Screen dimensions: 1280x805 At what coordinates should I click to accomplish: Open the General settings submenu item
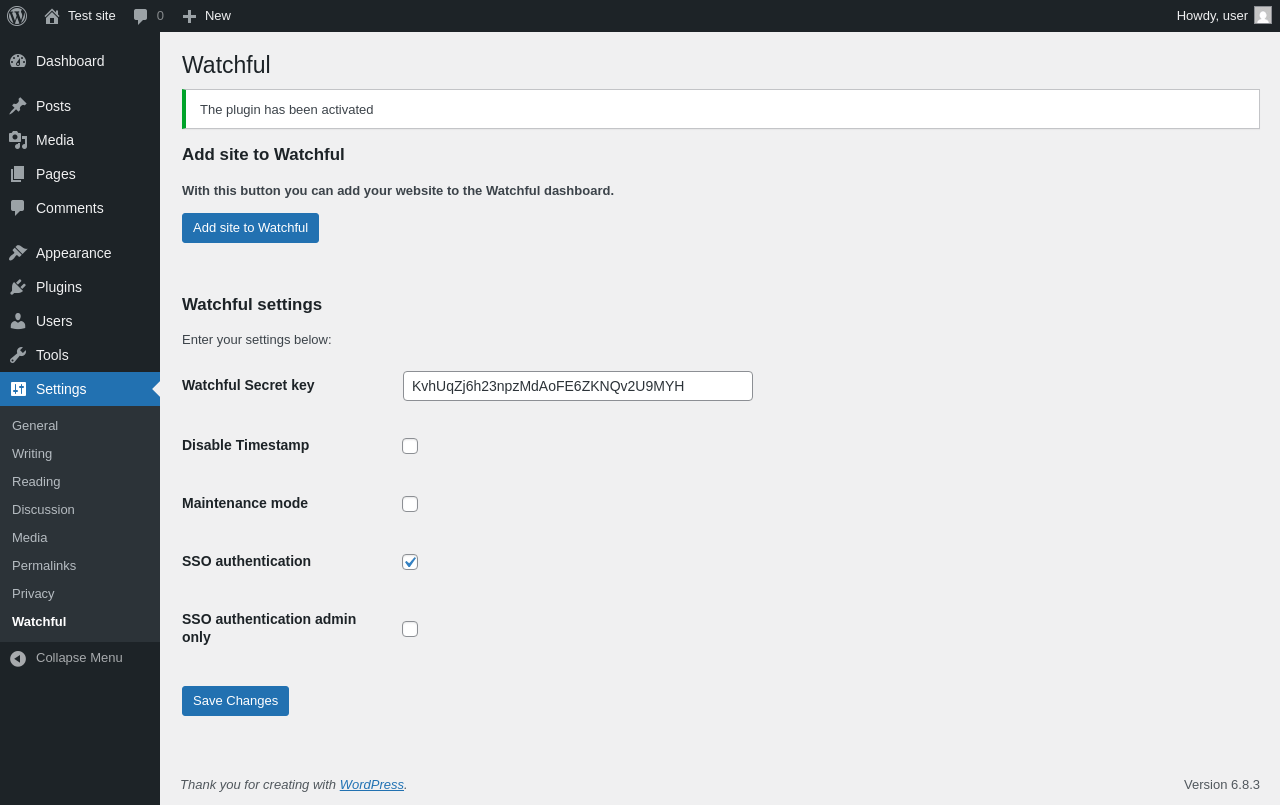click(35, 426)
